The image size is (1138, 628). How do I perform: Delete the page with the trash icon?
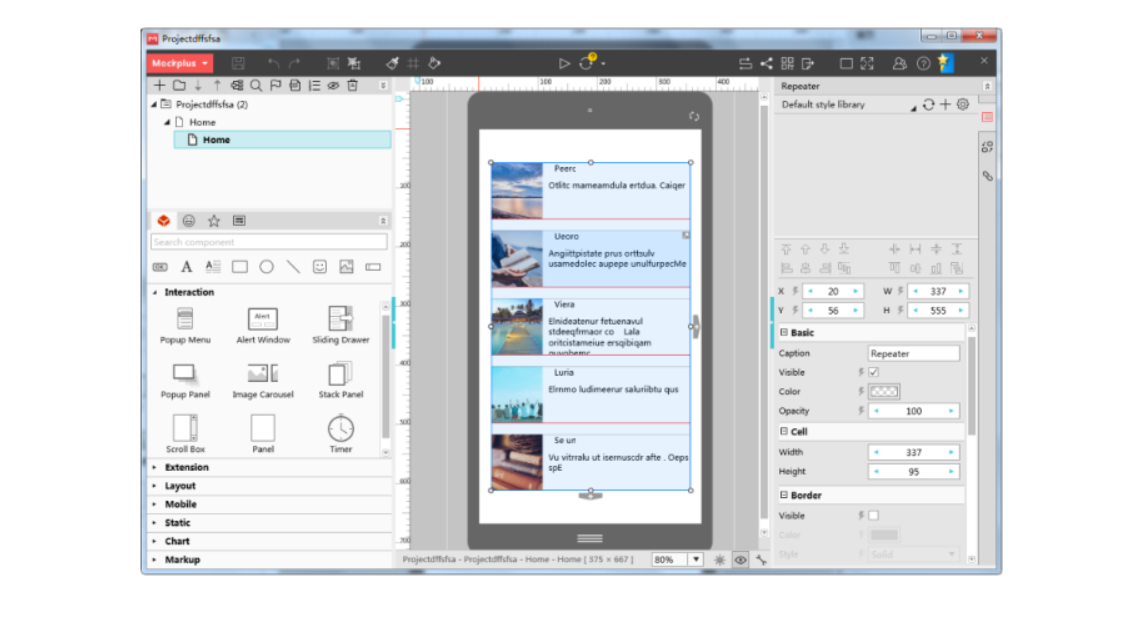pyautogui.click(x=353, y=86)
